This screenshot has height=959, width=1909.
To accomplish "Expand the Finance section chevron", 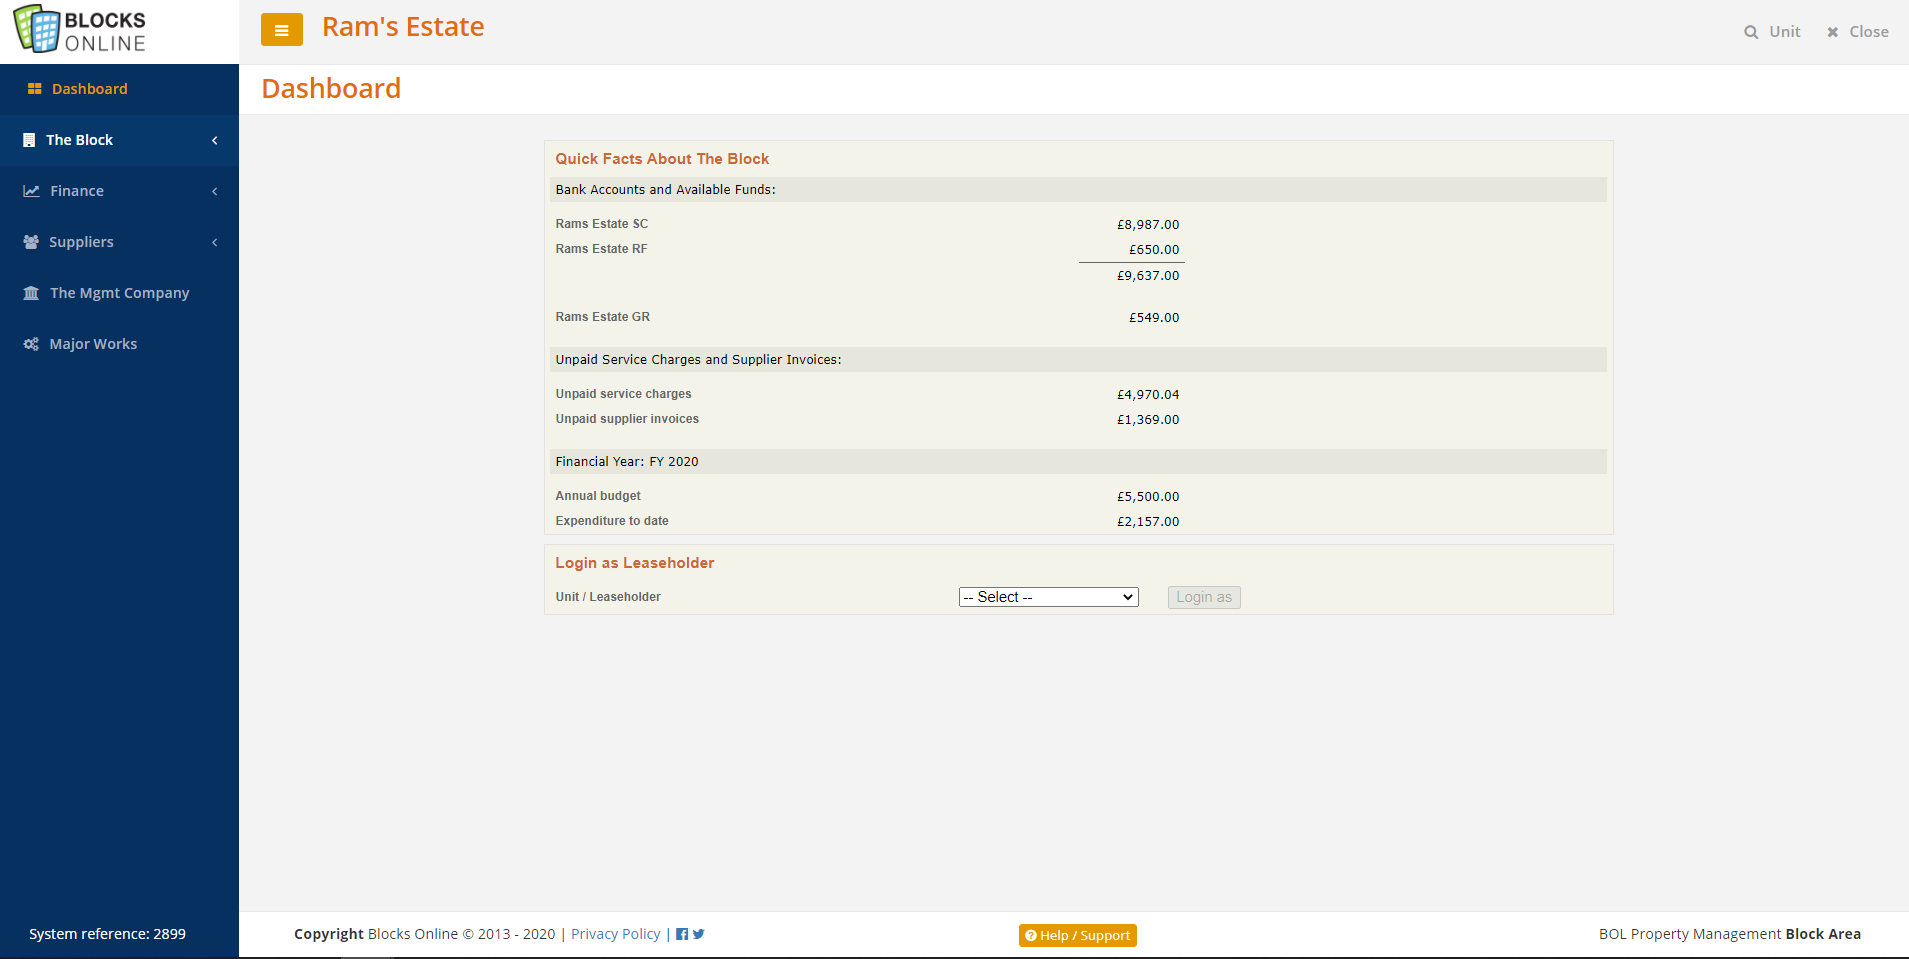I will click(215, 191).
